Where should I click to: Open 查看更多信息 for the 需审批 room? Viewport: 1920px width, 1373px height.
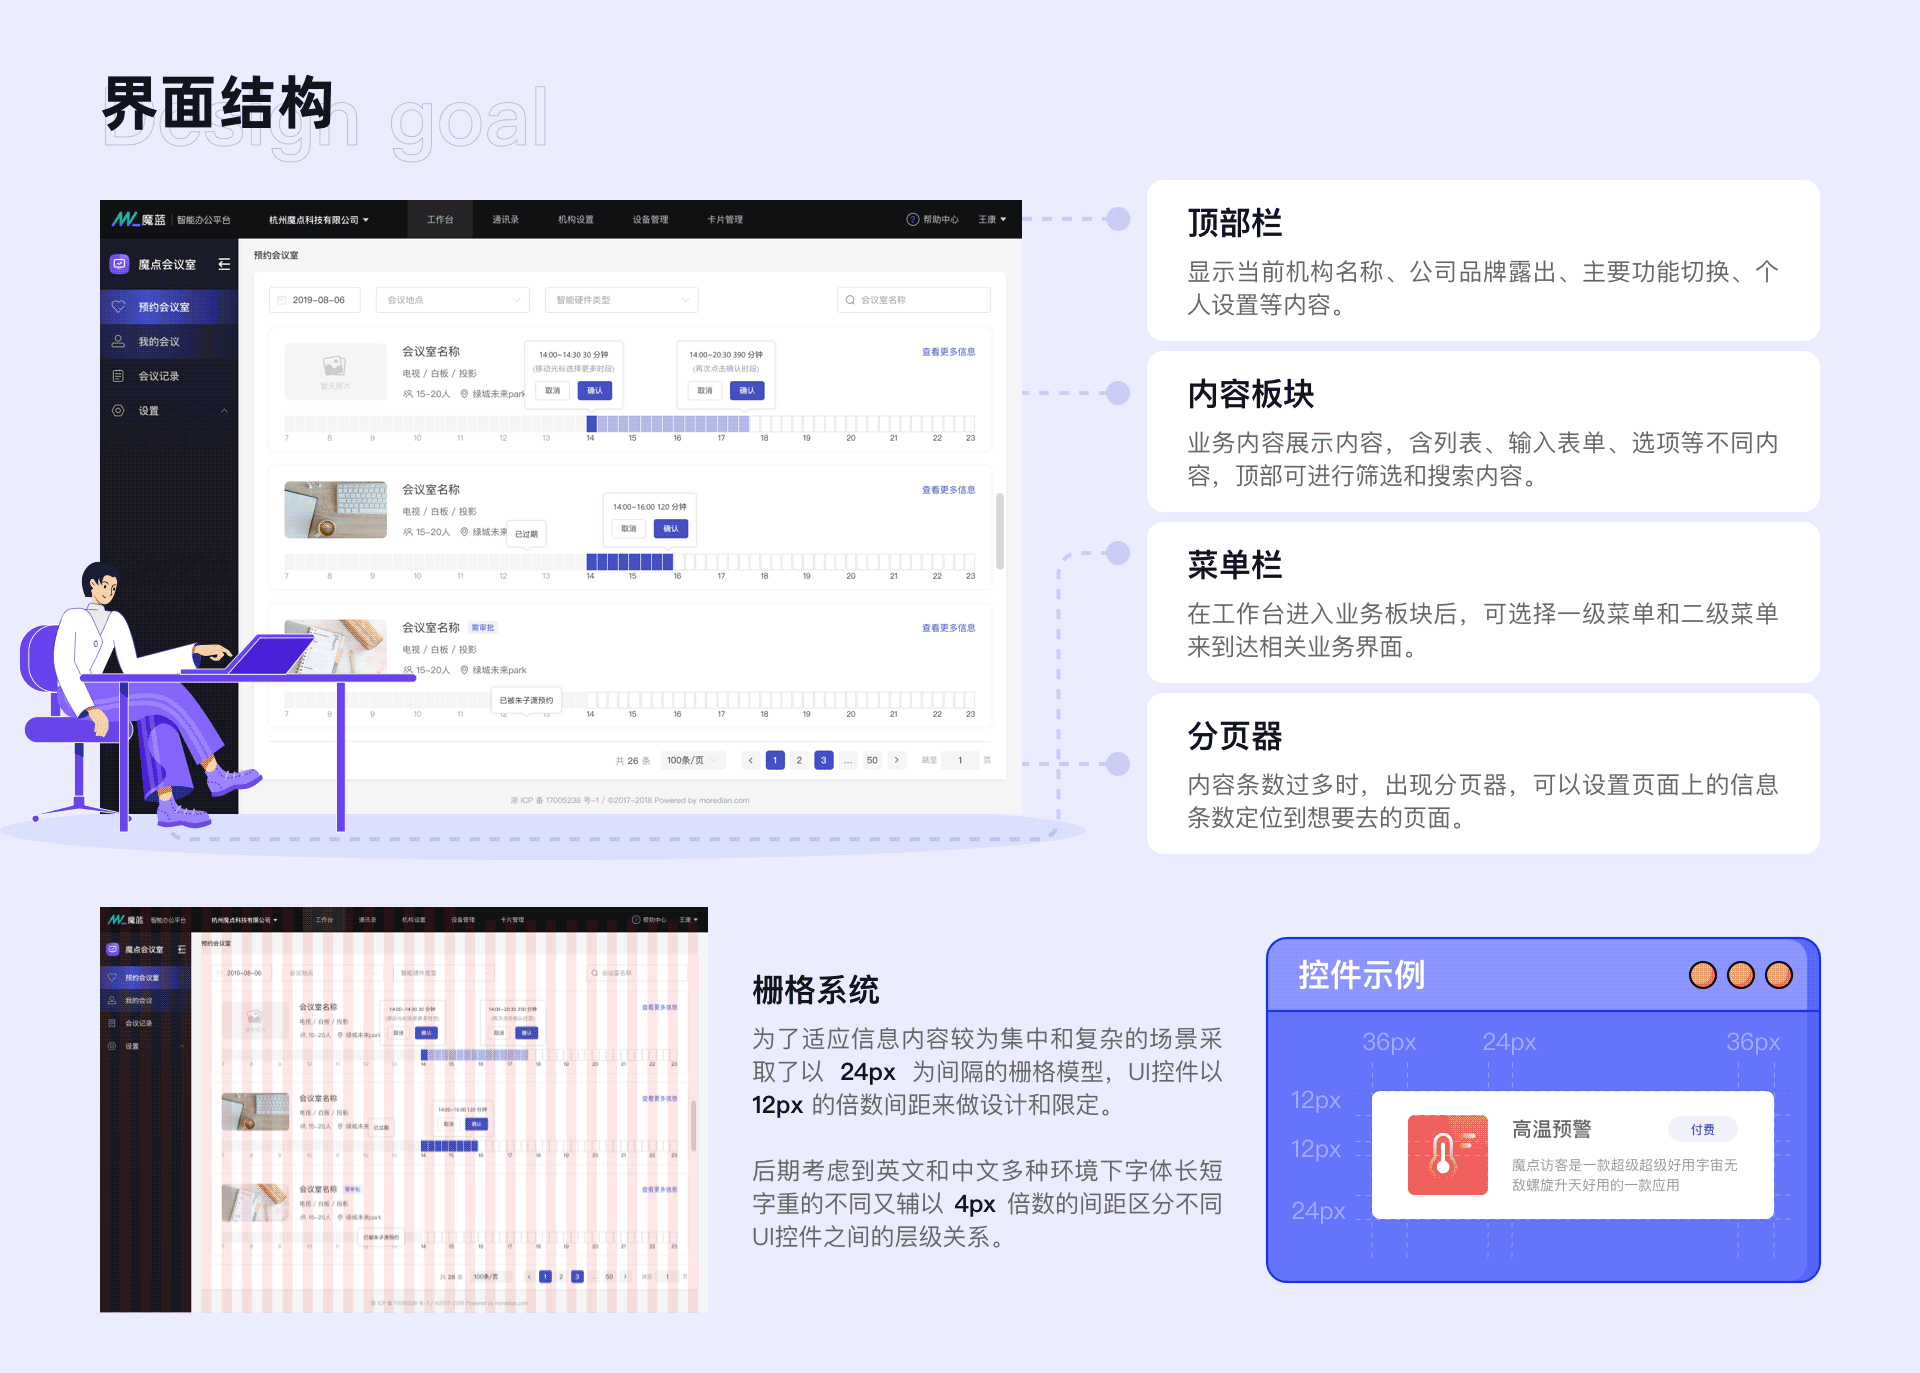[948, 628]
